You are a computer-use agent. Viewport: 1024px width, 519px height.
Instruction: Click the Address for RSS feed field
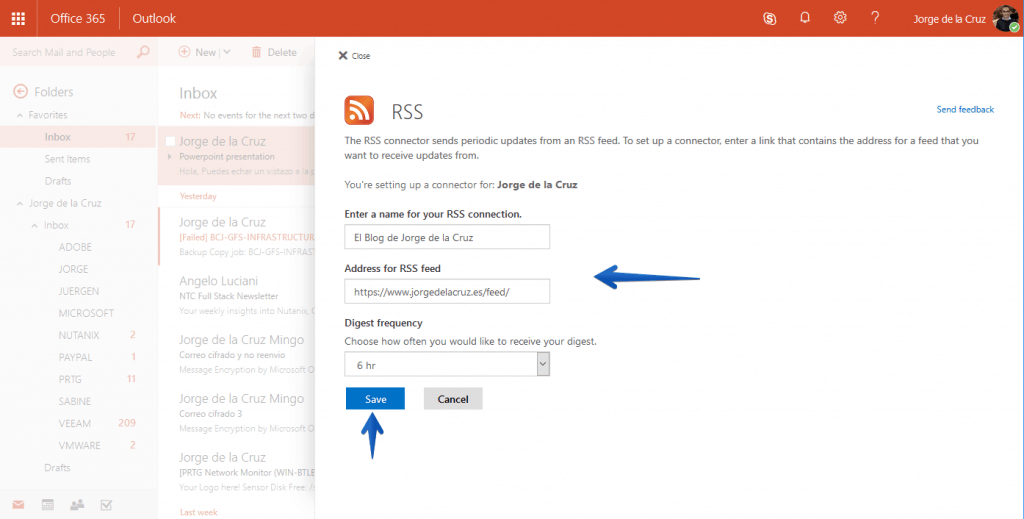(x=447, y=291)
